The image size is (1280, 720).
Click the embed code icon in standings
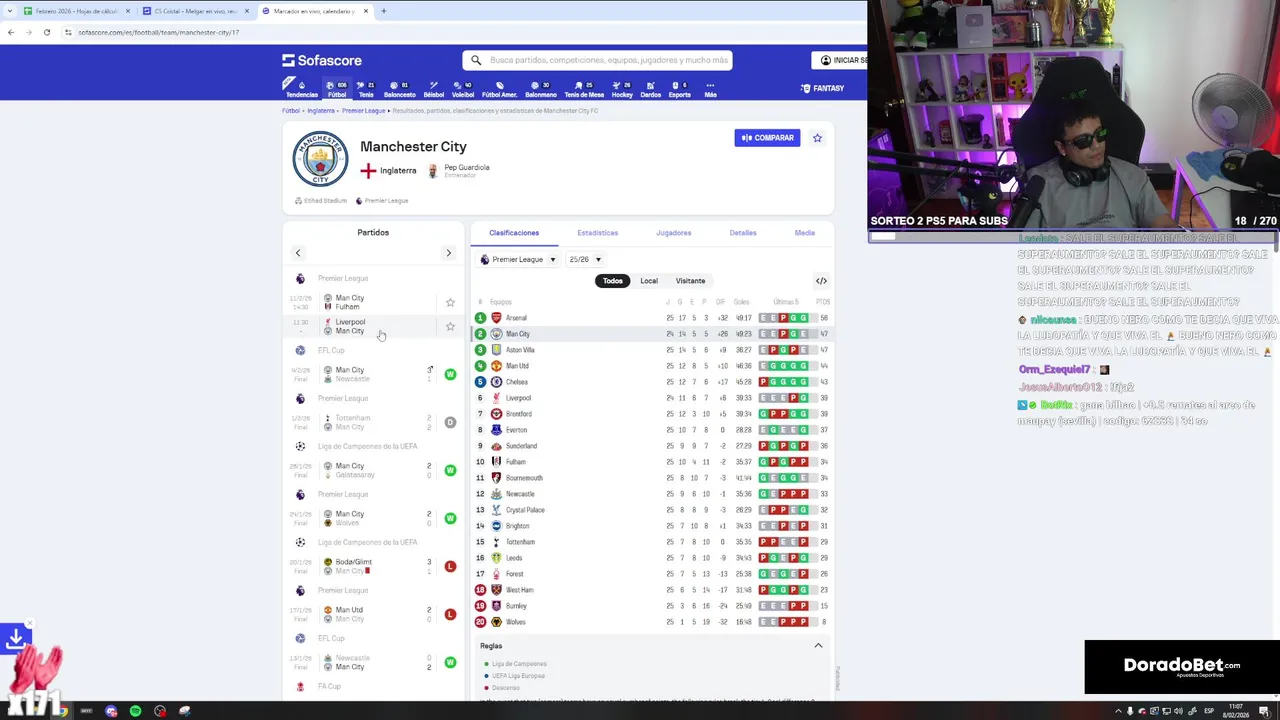821,281
